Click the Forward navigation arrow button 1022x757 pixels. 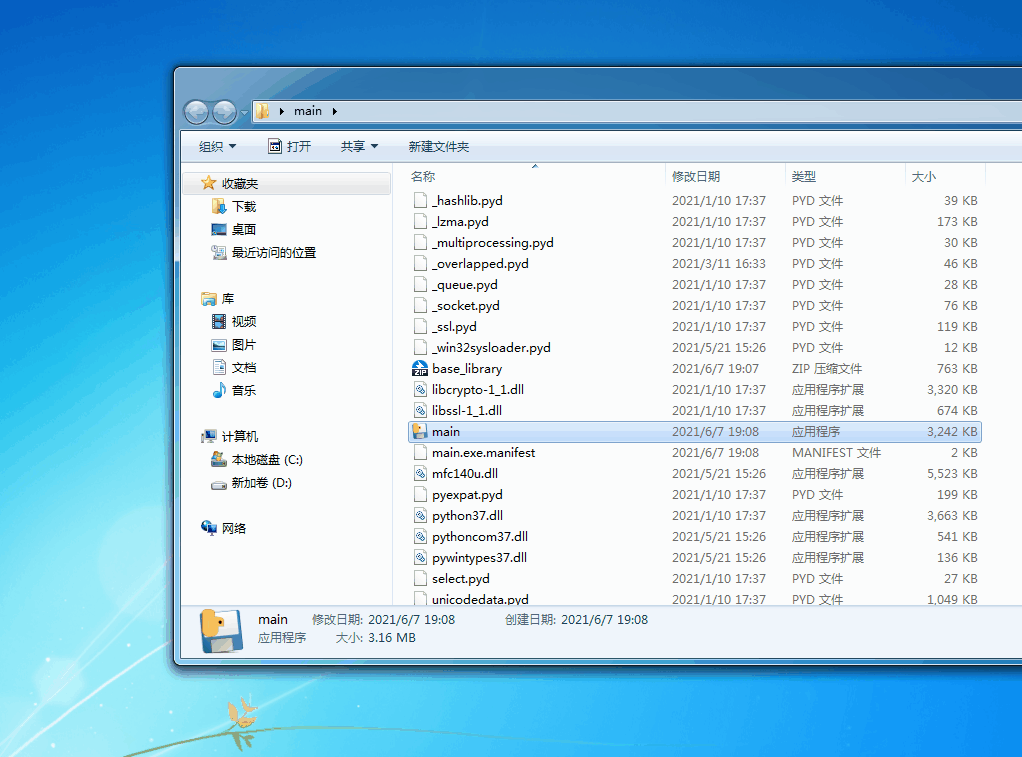point(225,112)
